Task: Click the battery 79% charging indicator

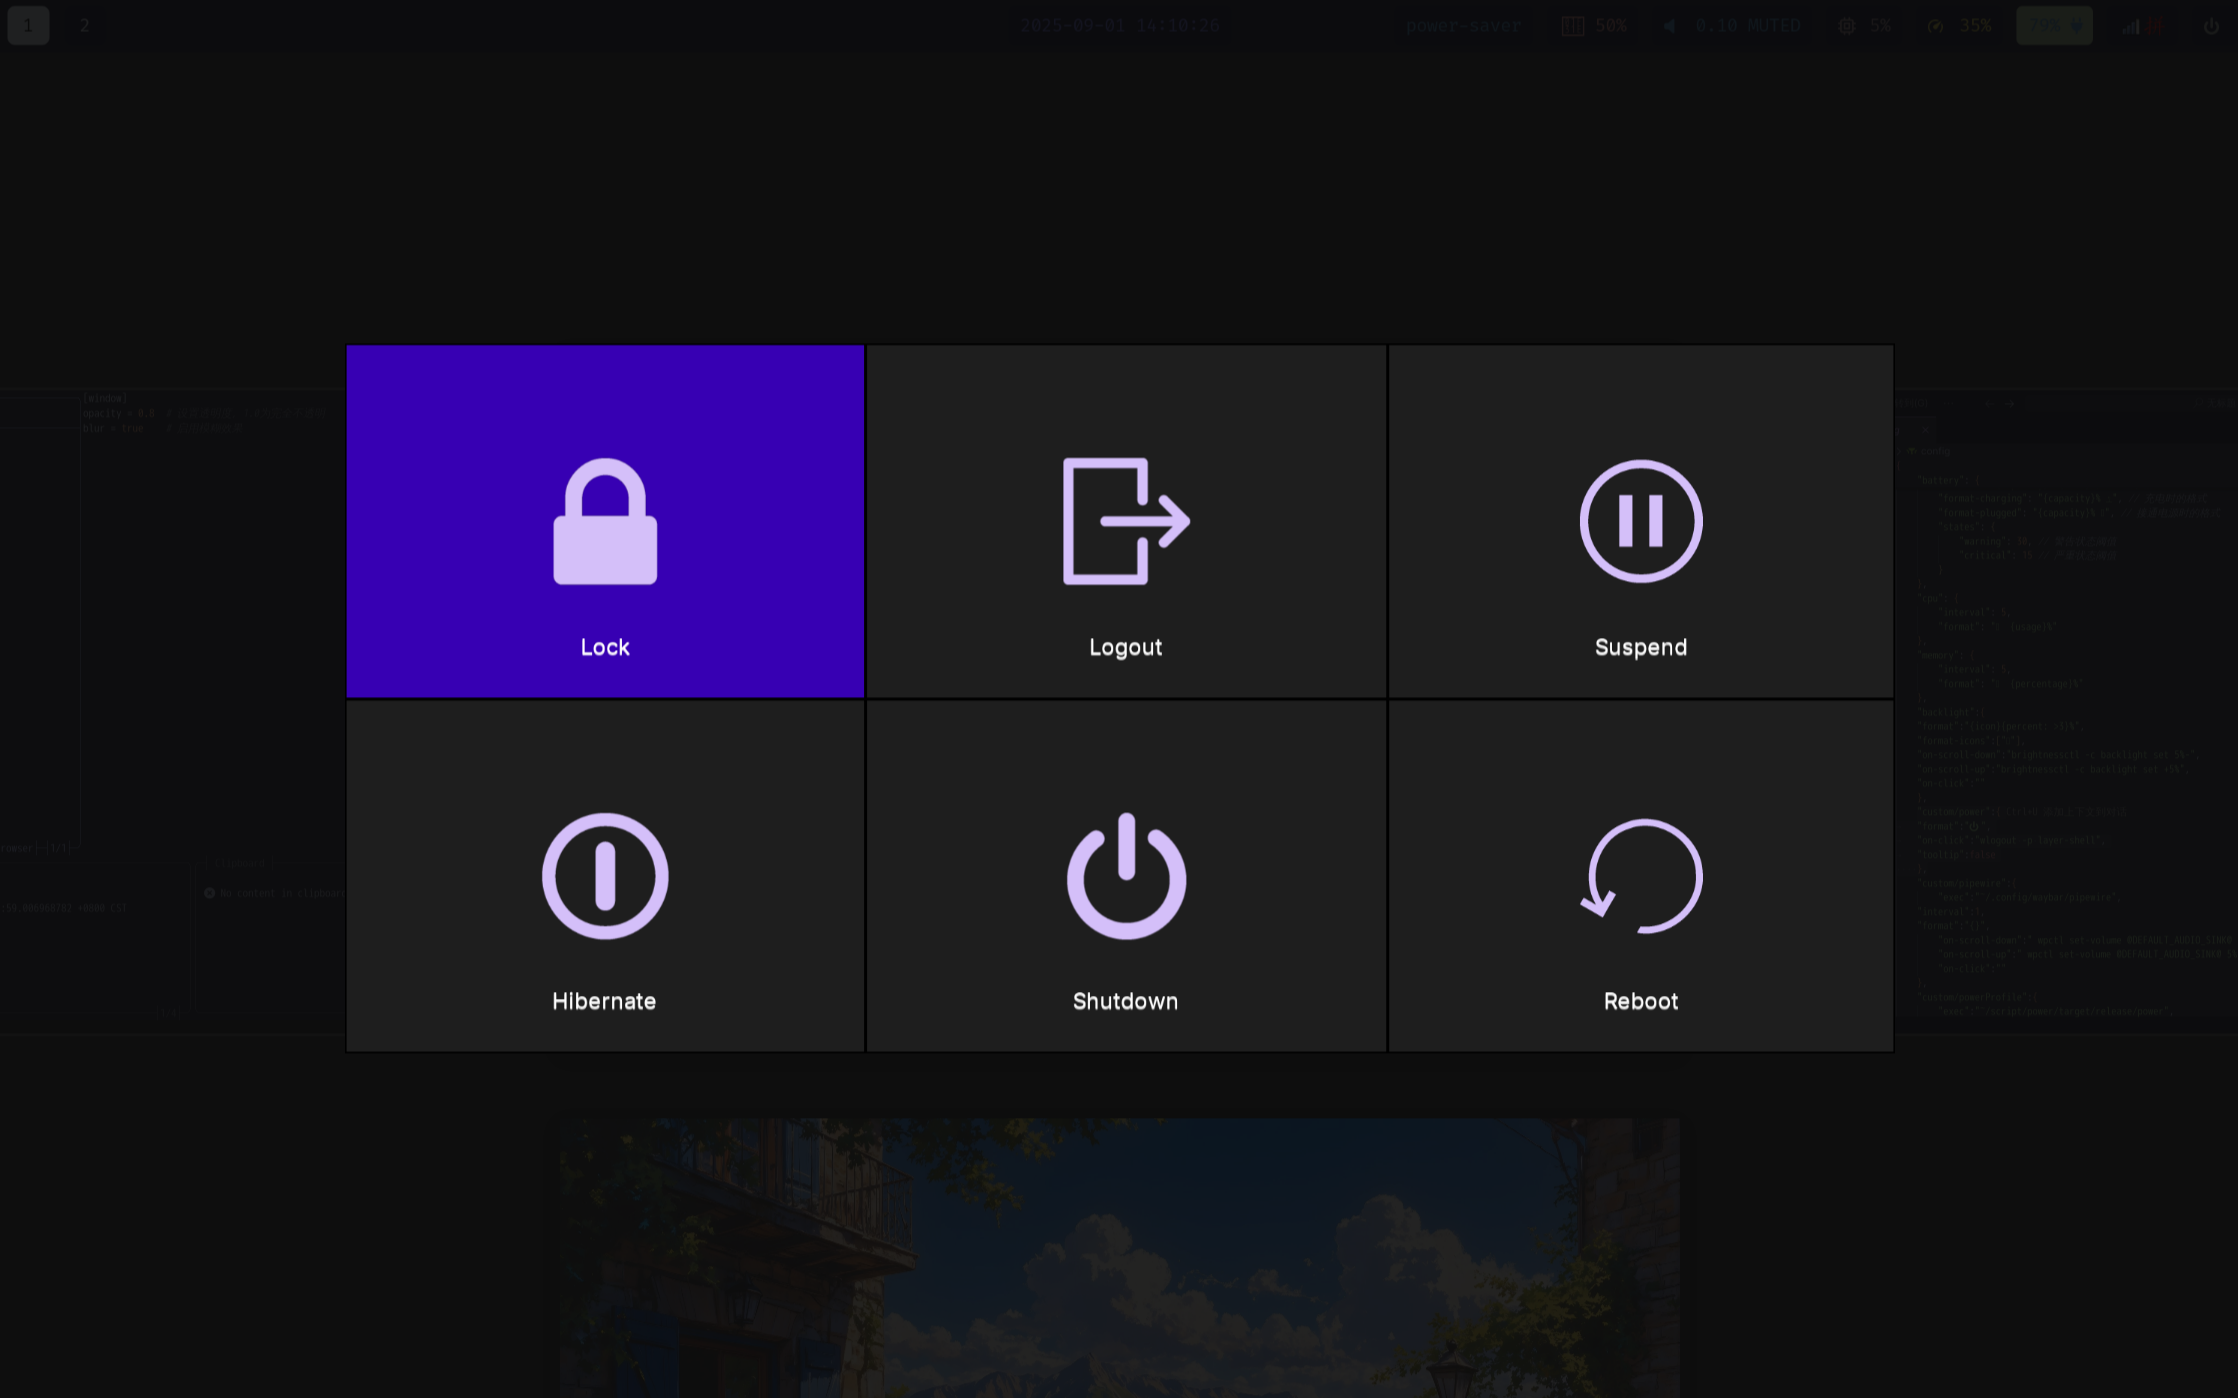Action: pyautogui.click(x=2053, y=26)
